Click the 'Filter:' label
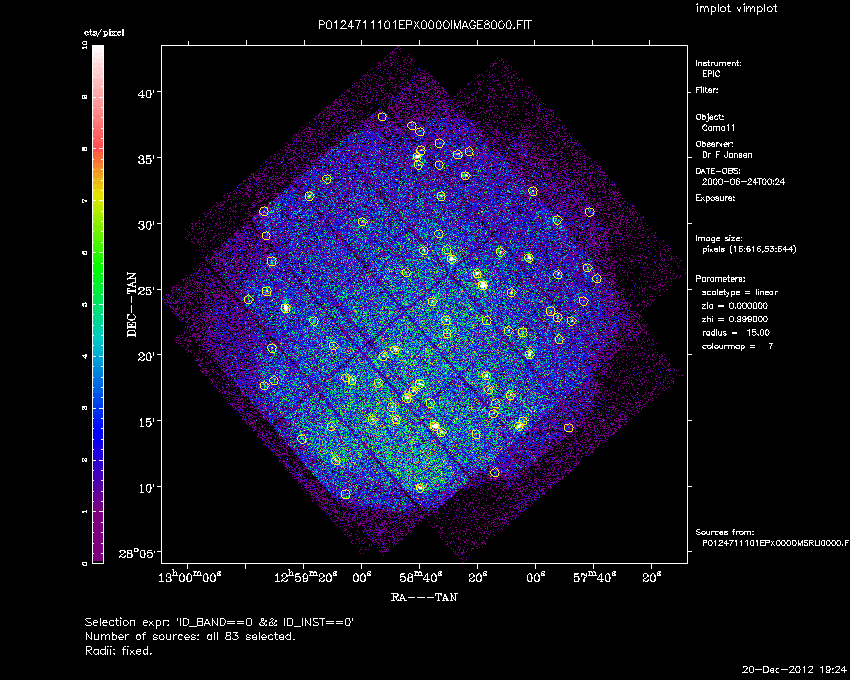Image resolution: width=850 pixels, height=680 pixels. [707, 91]
